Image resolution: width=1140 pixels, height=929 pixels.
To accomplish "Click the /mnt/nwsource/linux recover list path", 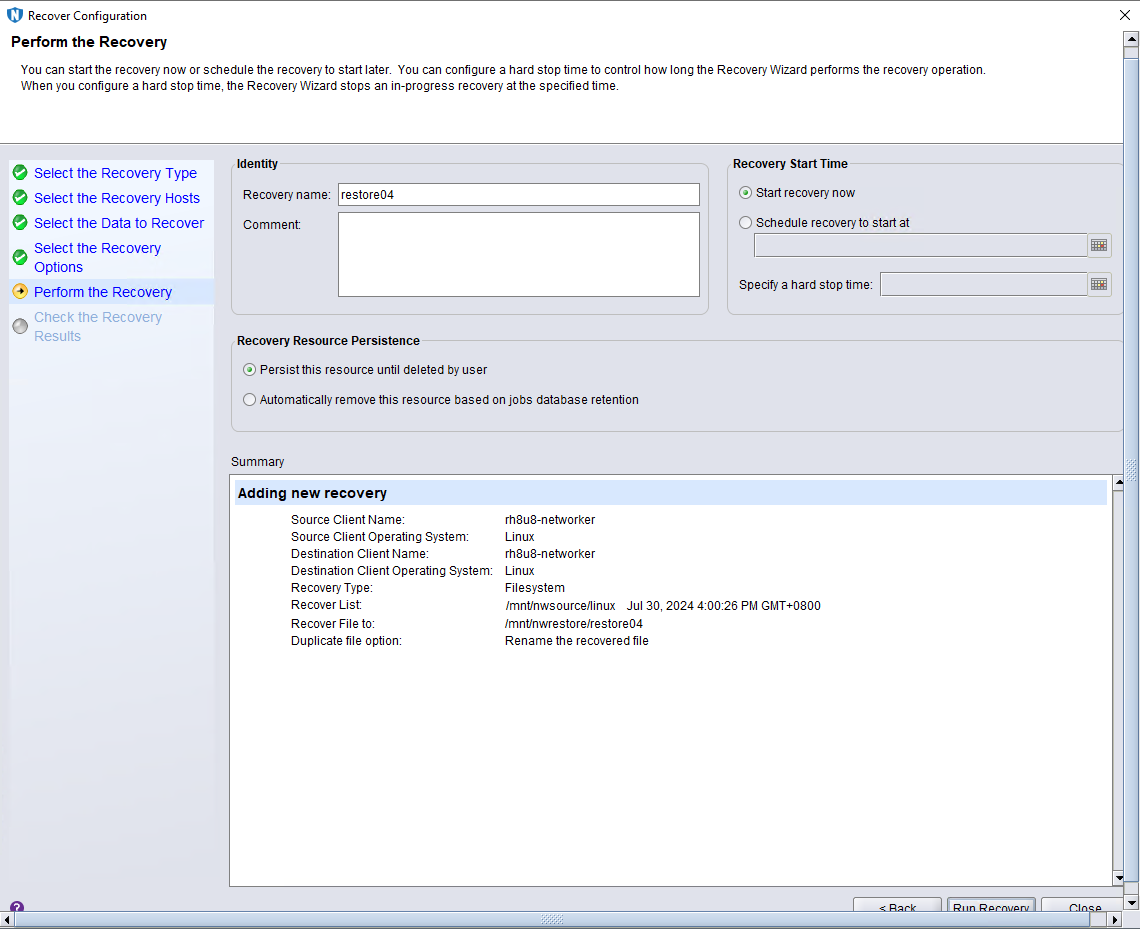I will 560,606.
